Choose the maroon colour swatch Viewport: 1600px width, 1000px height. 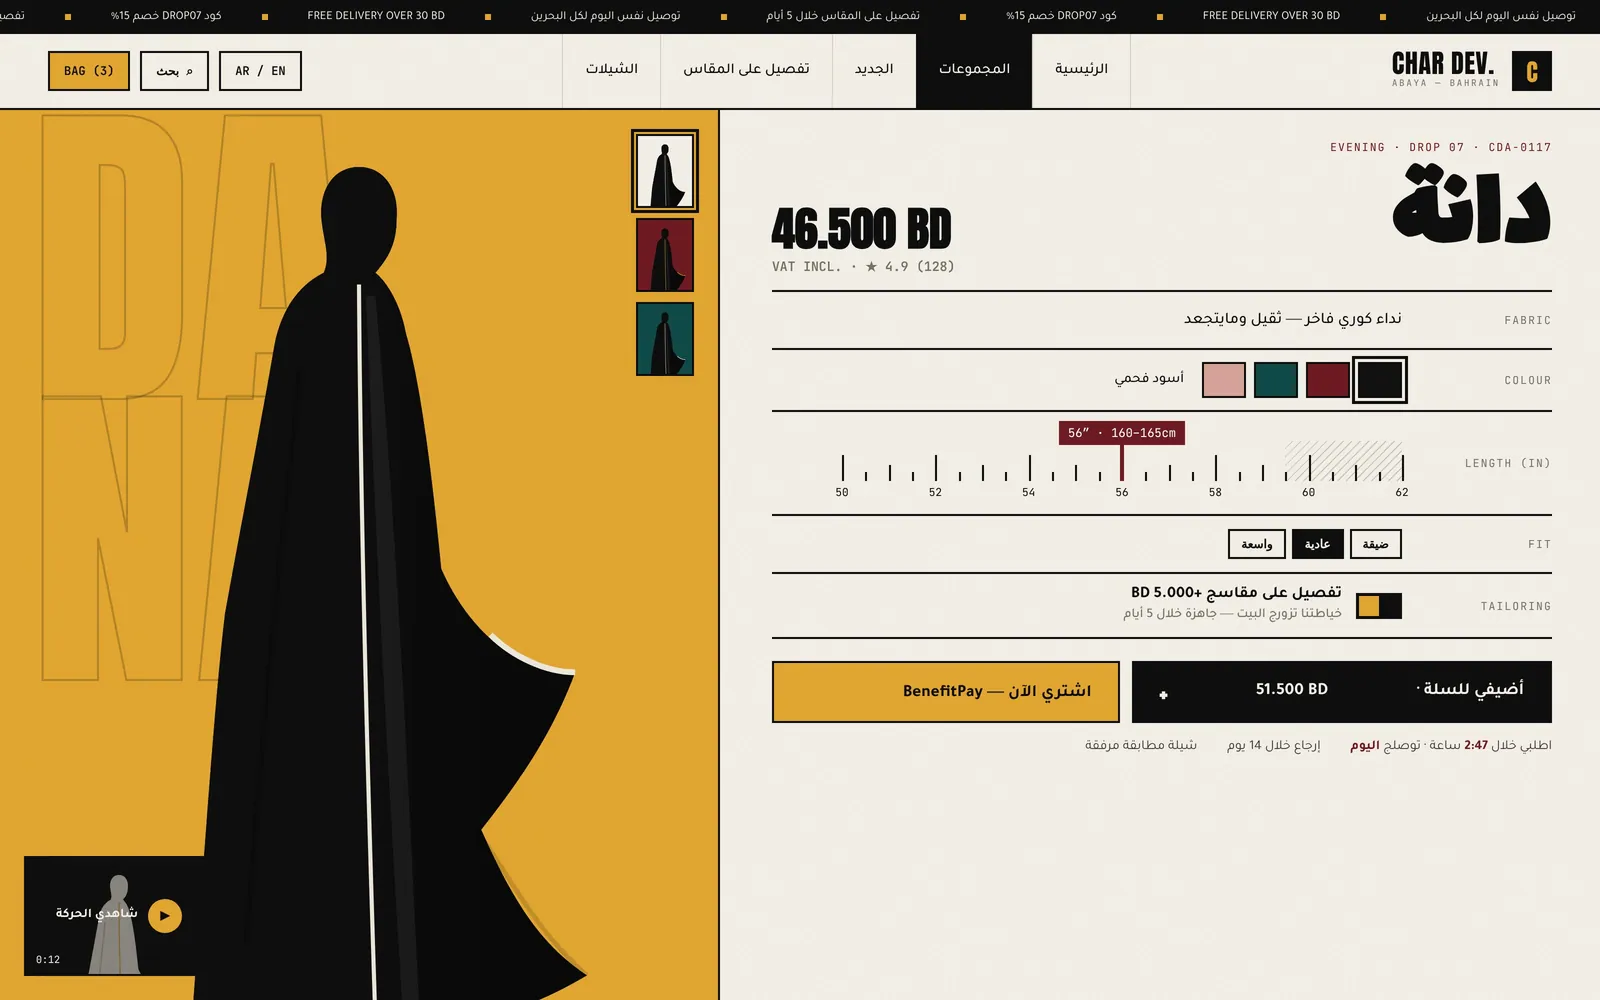[1328, 380]
